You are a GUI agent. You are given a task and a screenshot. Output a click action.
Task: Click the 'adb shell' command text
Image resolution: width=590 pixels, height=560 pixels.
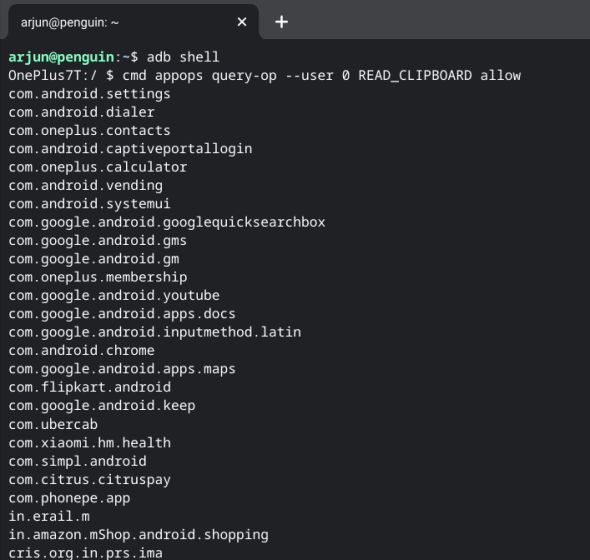(x=183, y=57)
